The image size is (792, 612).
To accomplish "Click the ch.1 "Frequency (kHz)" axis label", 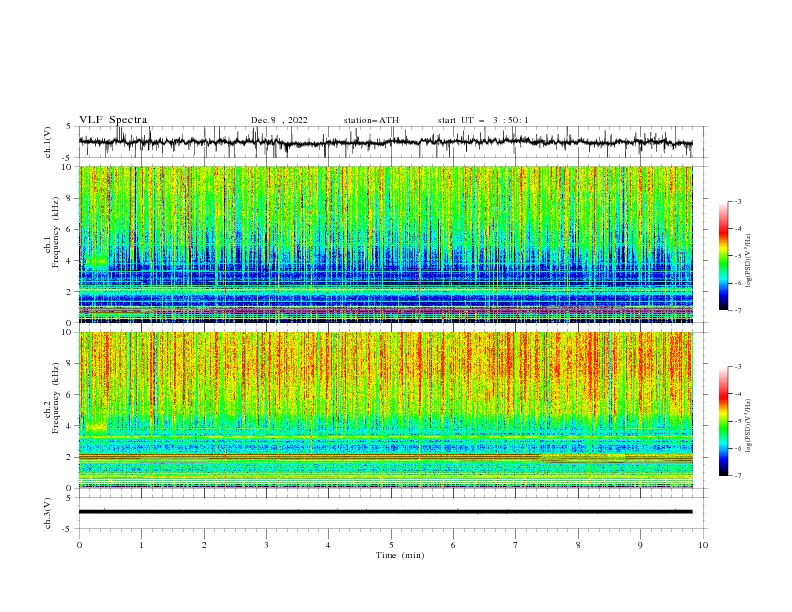I will click(56, 230).
